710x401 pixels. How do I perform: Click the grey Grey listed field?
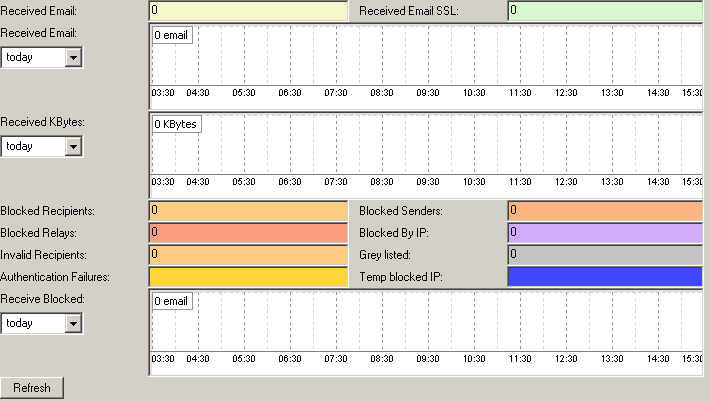606,254
